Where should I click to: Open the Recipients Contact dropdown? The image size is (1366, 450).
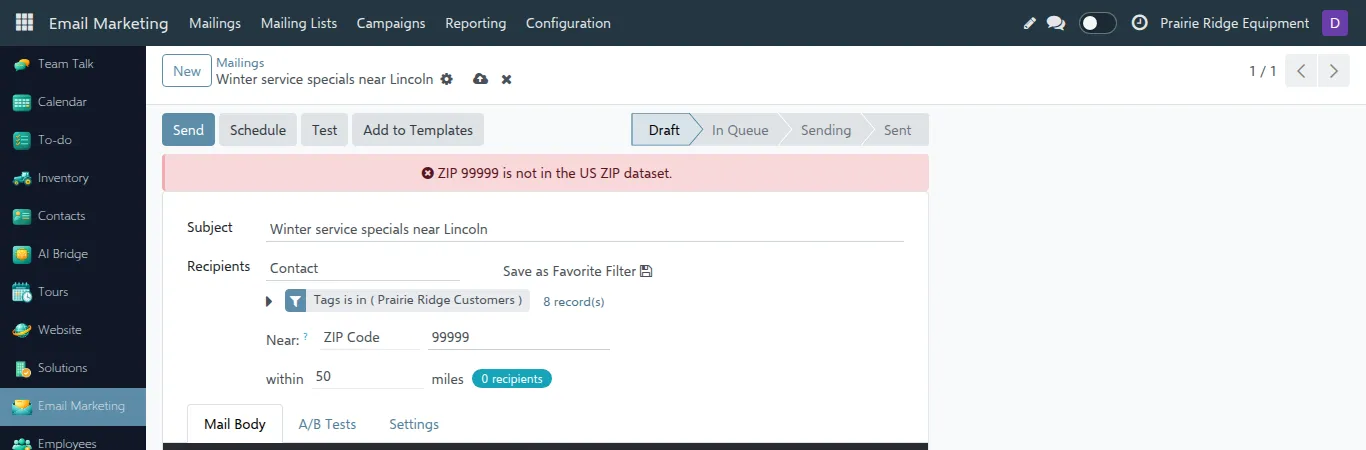pos(363,268)
